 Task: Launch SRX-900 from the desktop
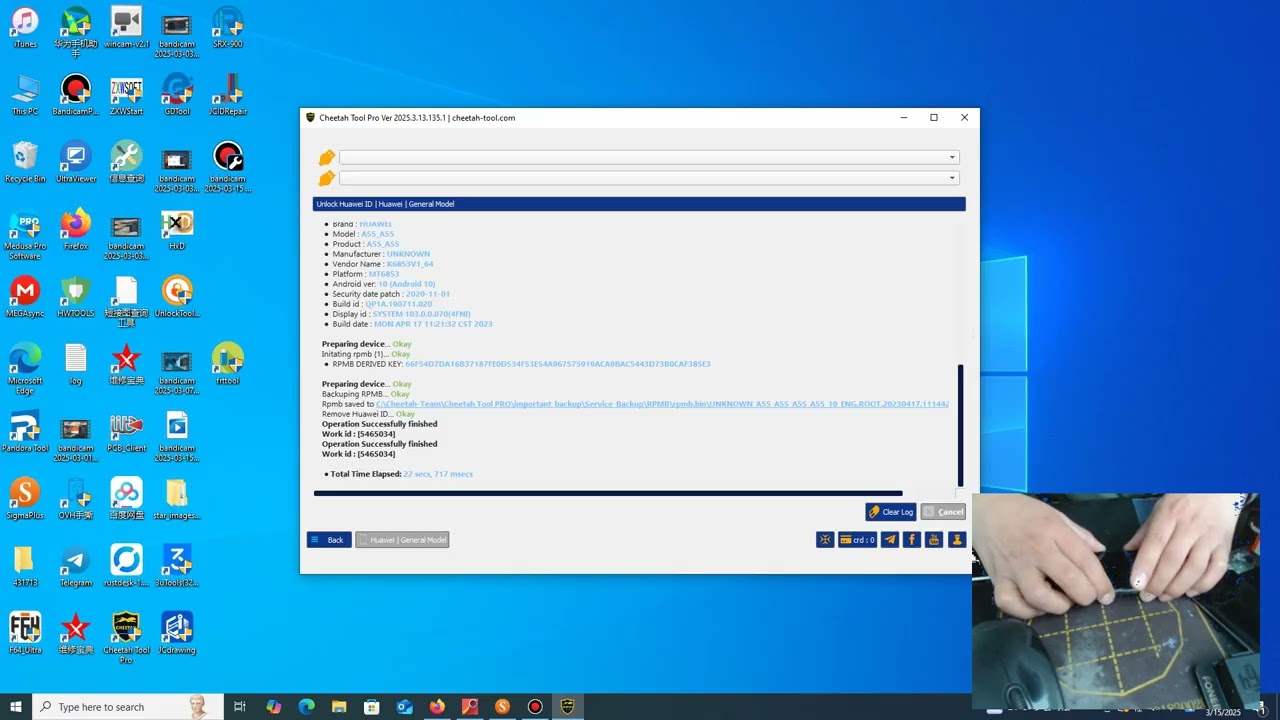tap(228, 27)
